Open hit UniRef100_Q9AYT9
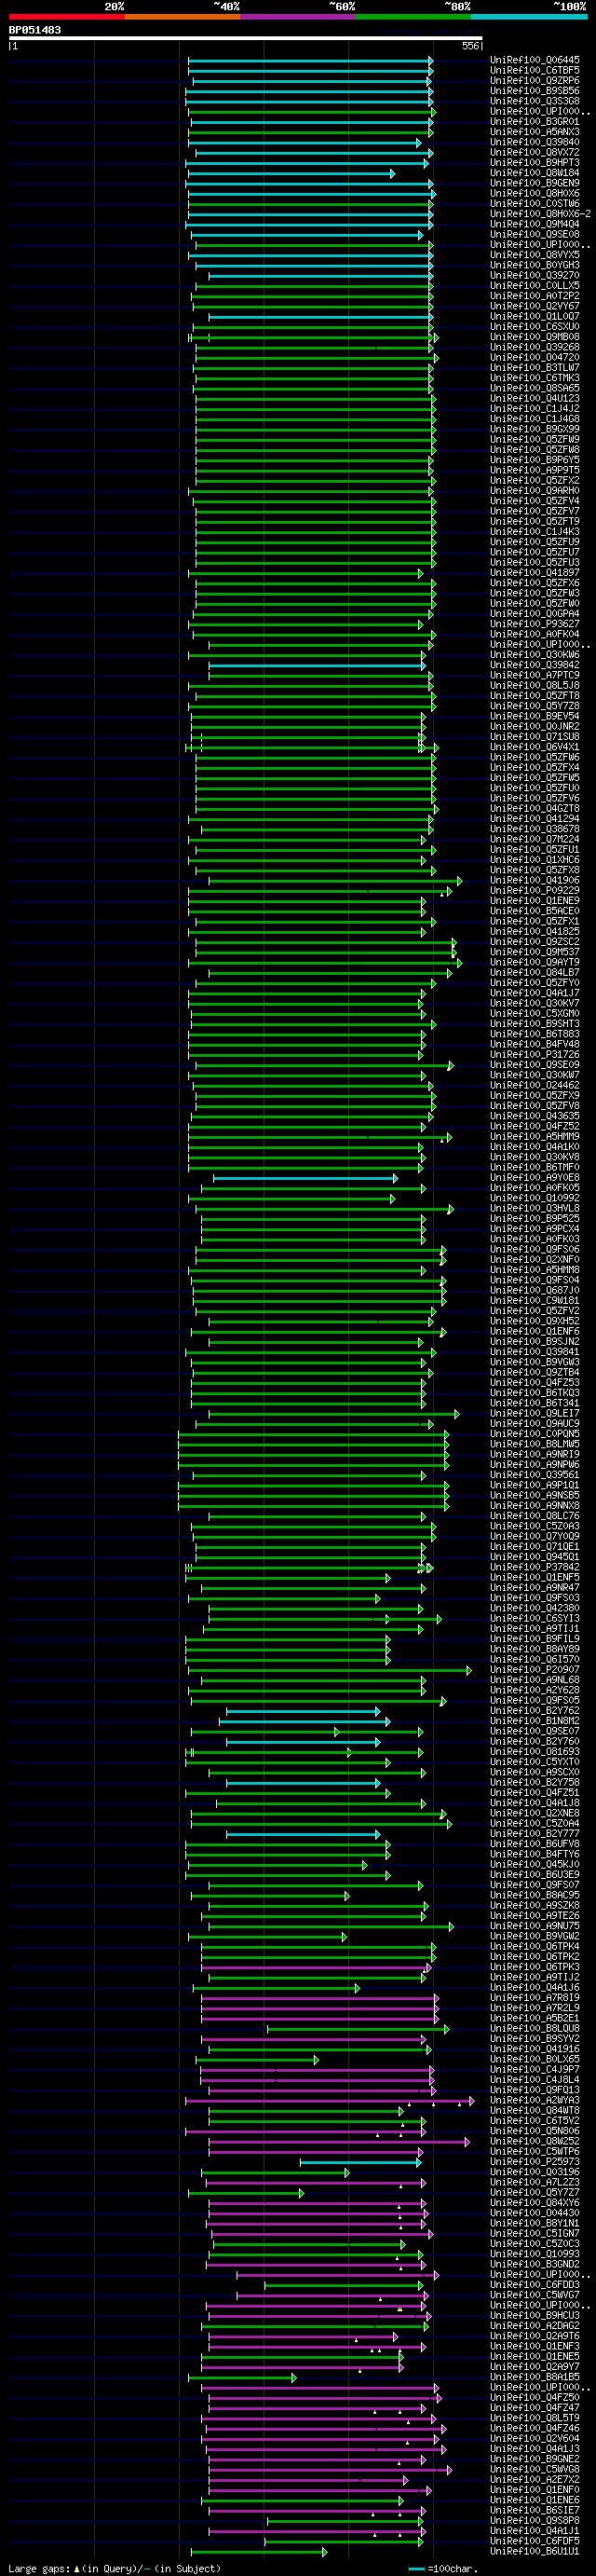 534,962
